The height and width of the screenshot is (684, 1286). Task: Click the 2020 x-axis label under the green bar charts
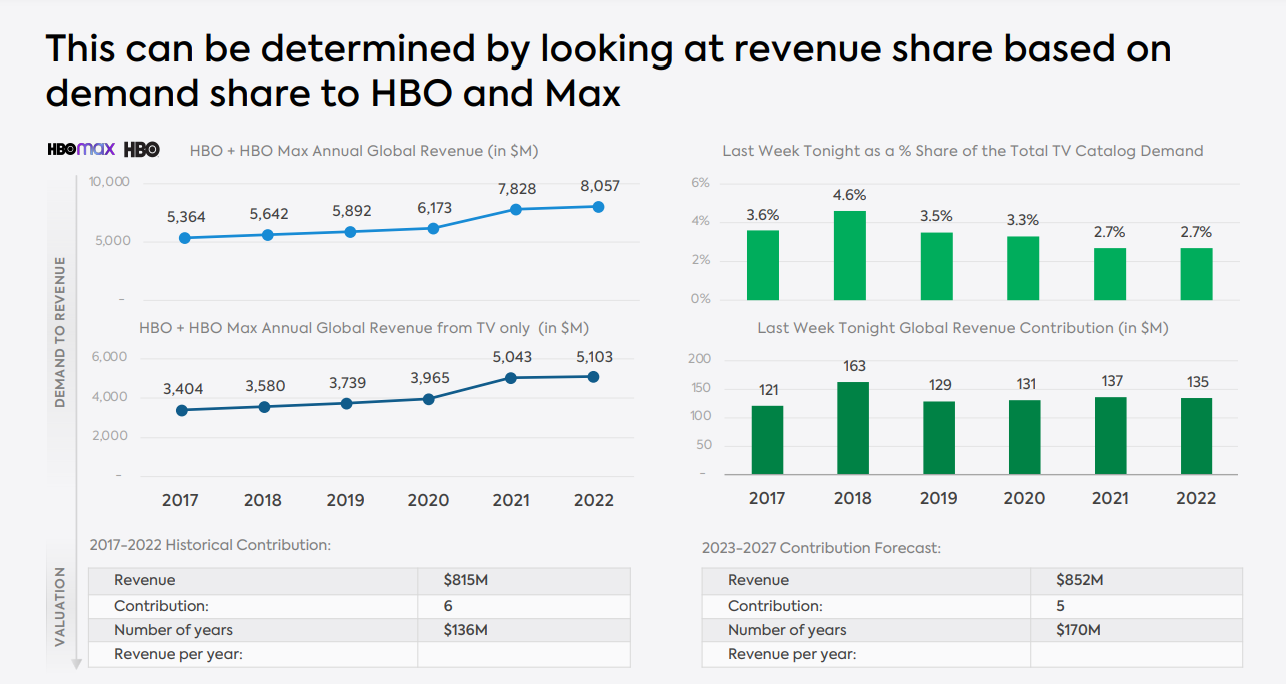point(1024,498)
